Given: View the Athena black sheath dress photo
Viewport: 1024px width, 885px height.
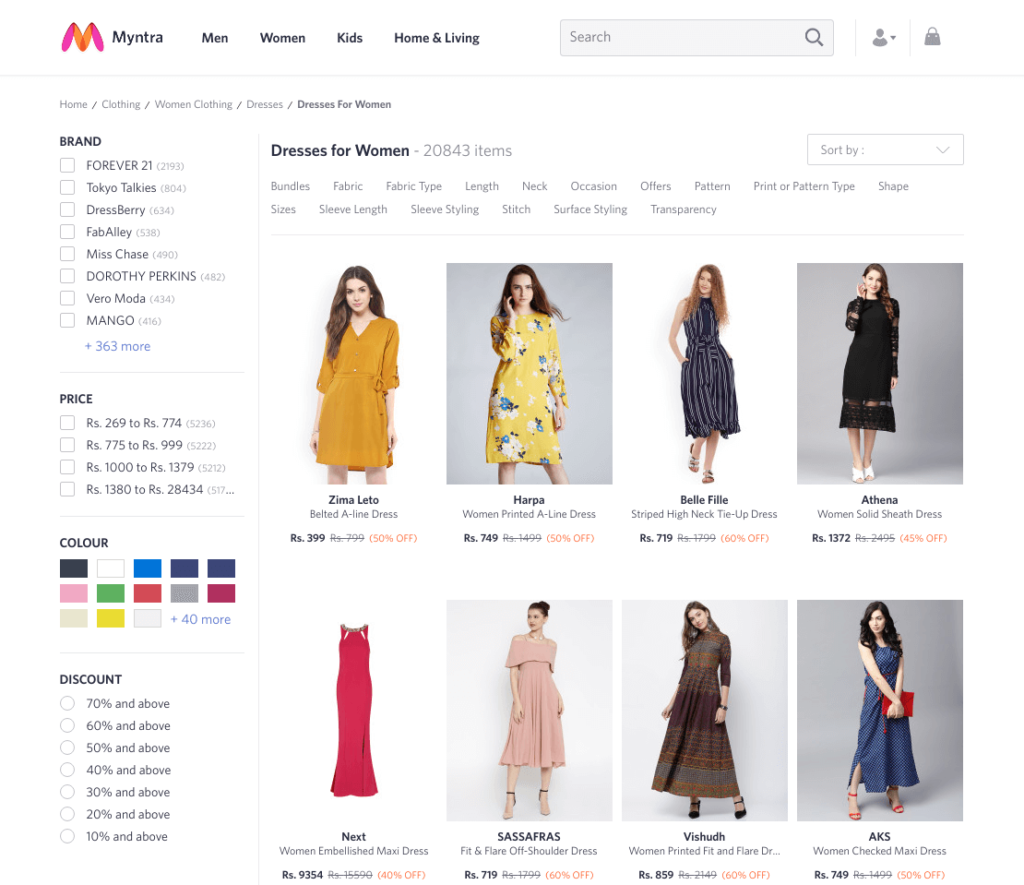Looking at the screenshot, I should 880,374.
